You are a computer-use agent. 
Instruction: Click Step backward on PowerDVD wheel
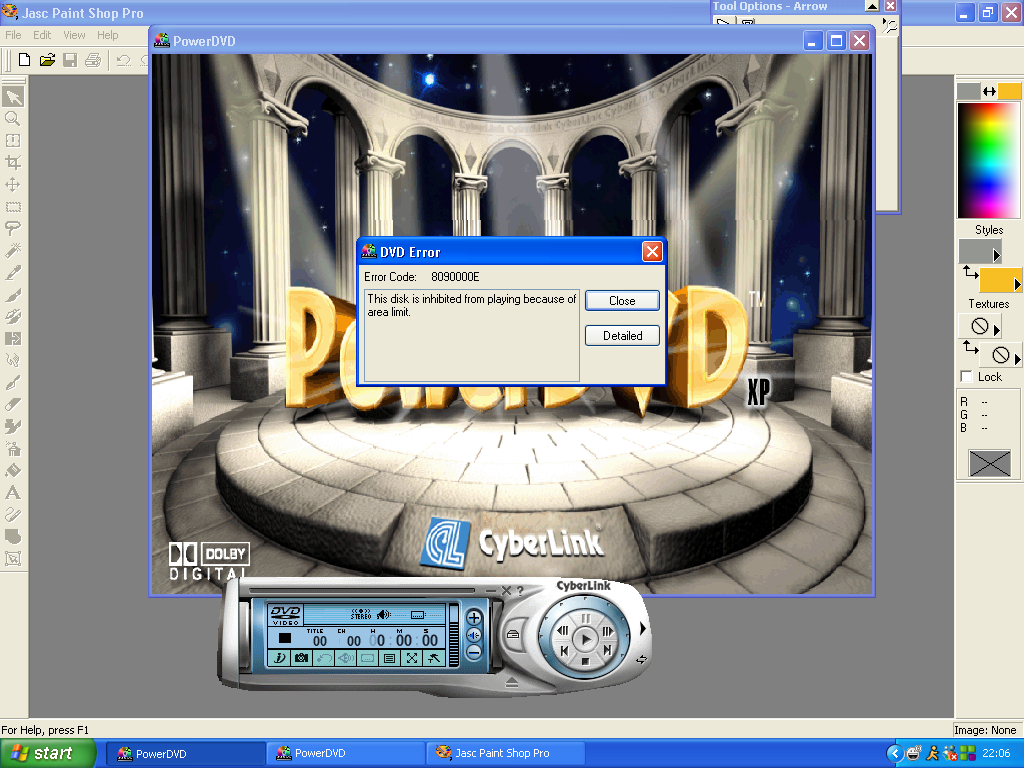[x=563, y=631]
